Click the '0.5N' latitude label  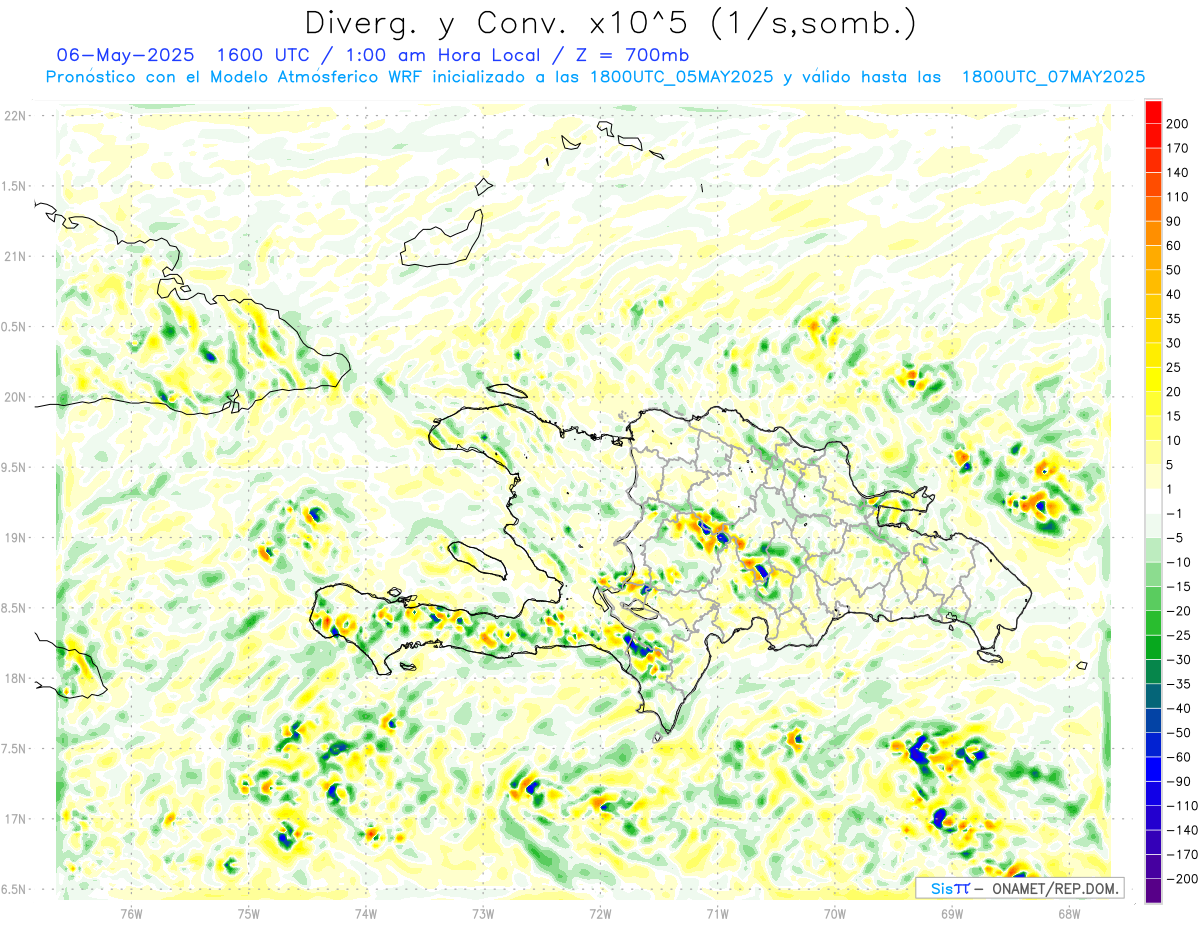[x=14, y=327]
